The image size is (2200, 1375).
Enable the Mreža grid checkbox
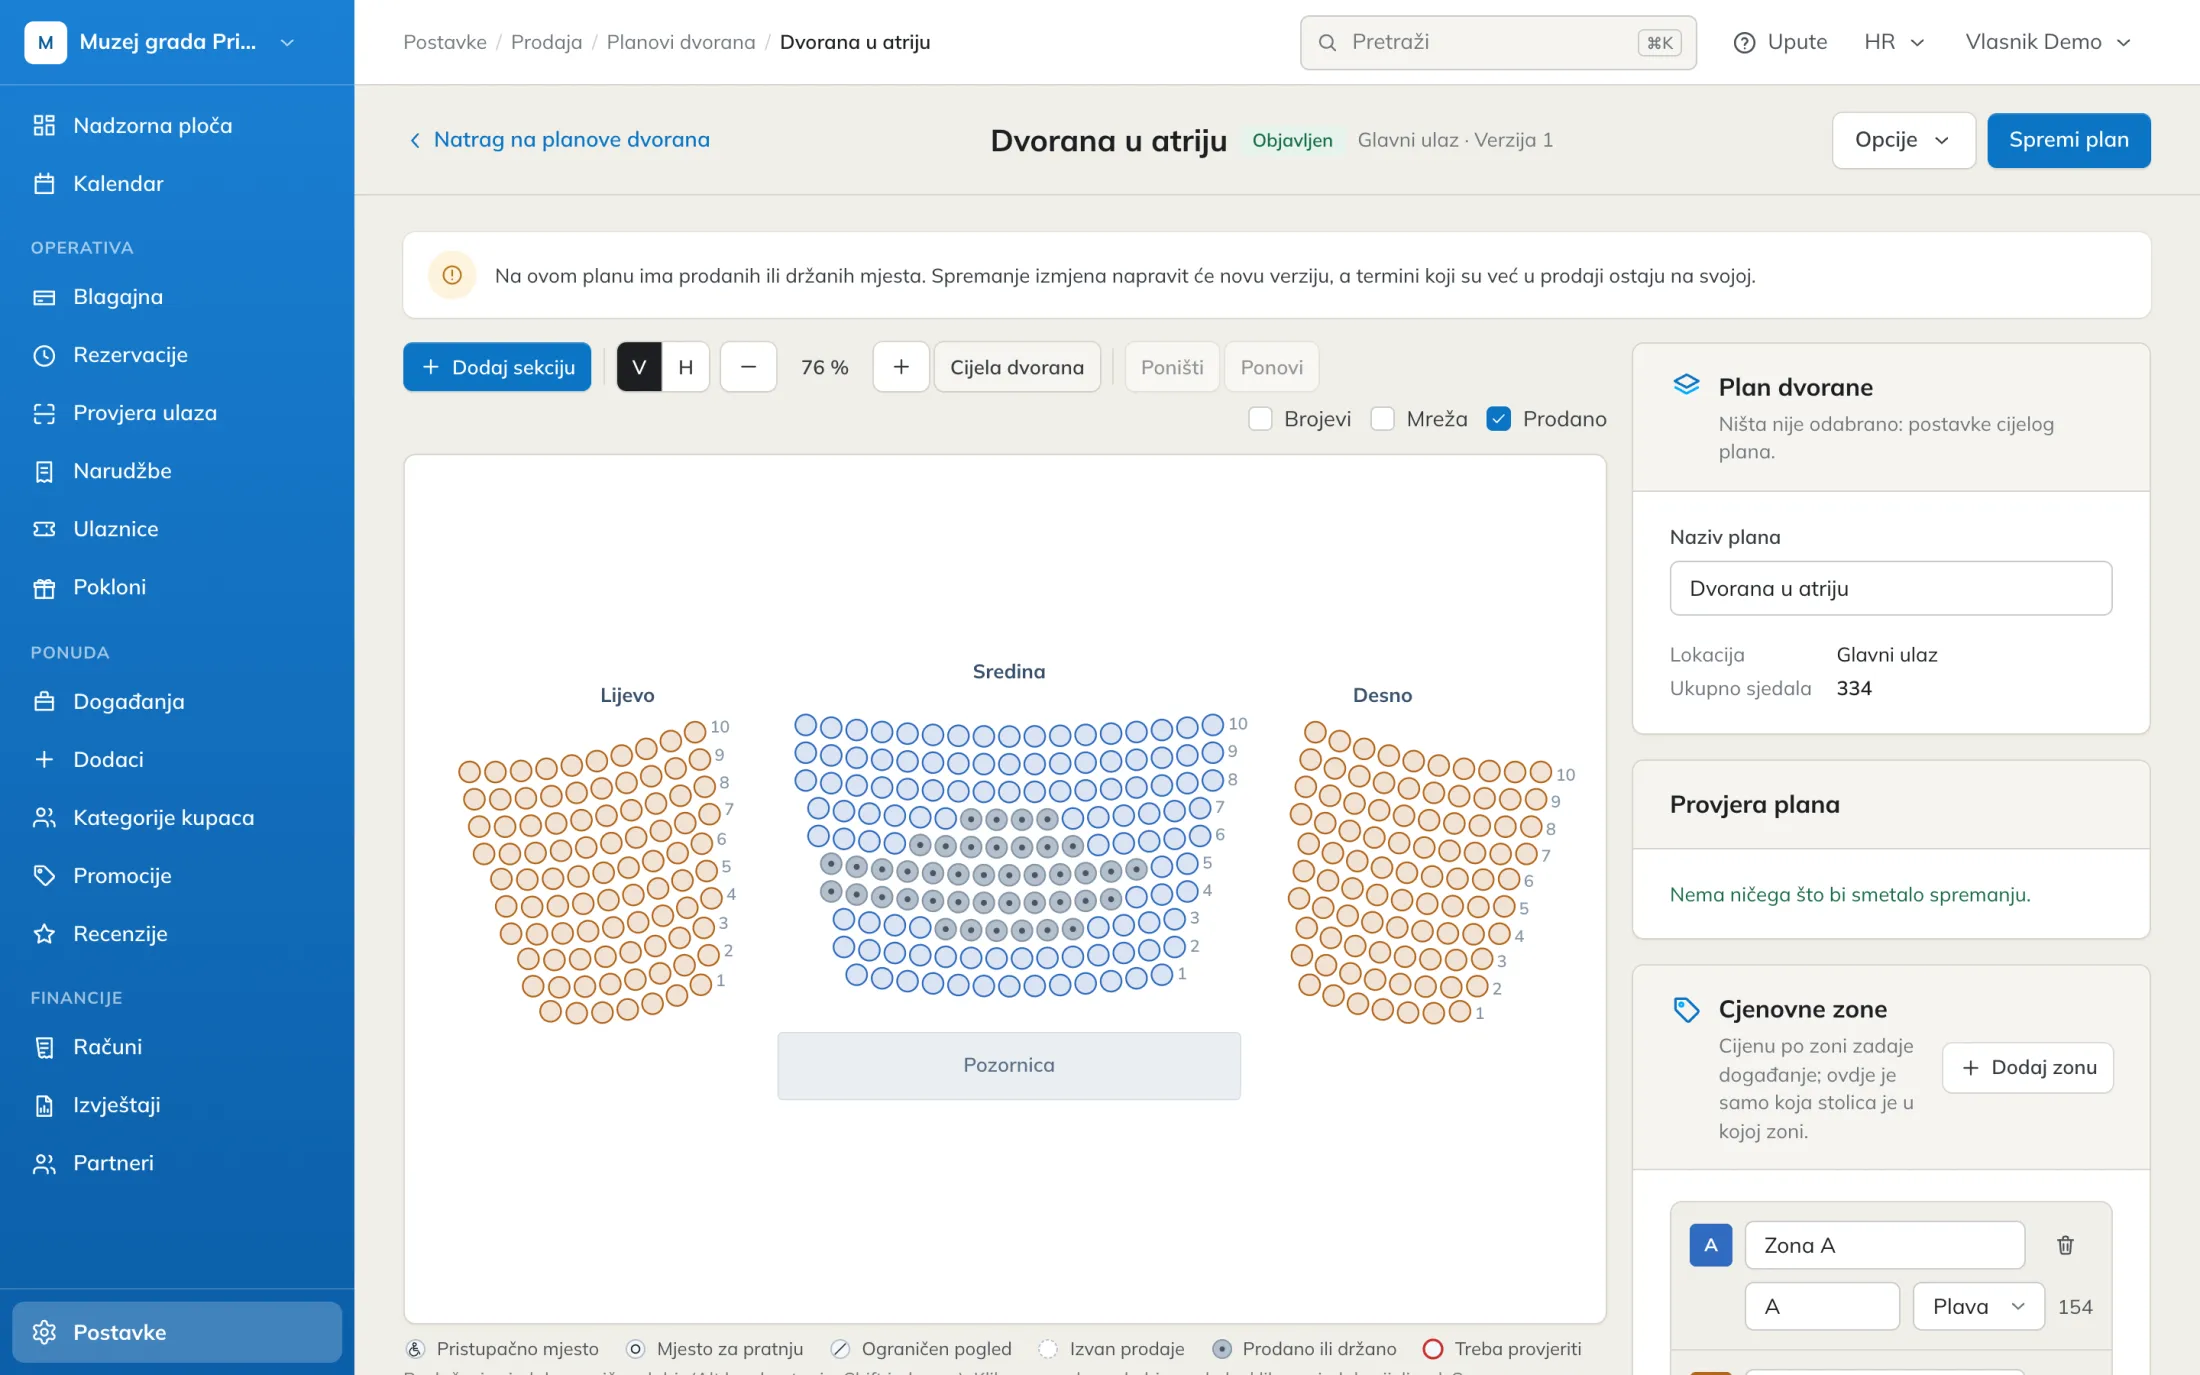pos(1383,419)
